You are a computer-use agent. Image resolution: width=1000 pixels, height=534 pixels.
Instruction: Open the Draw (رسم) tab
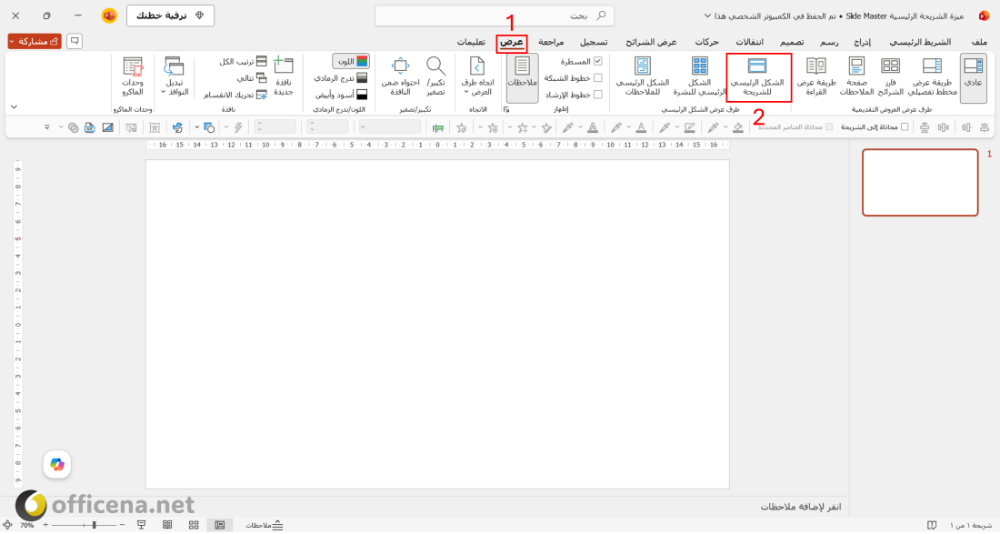829,42
